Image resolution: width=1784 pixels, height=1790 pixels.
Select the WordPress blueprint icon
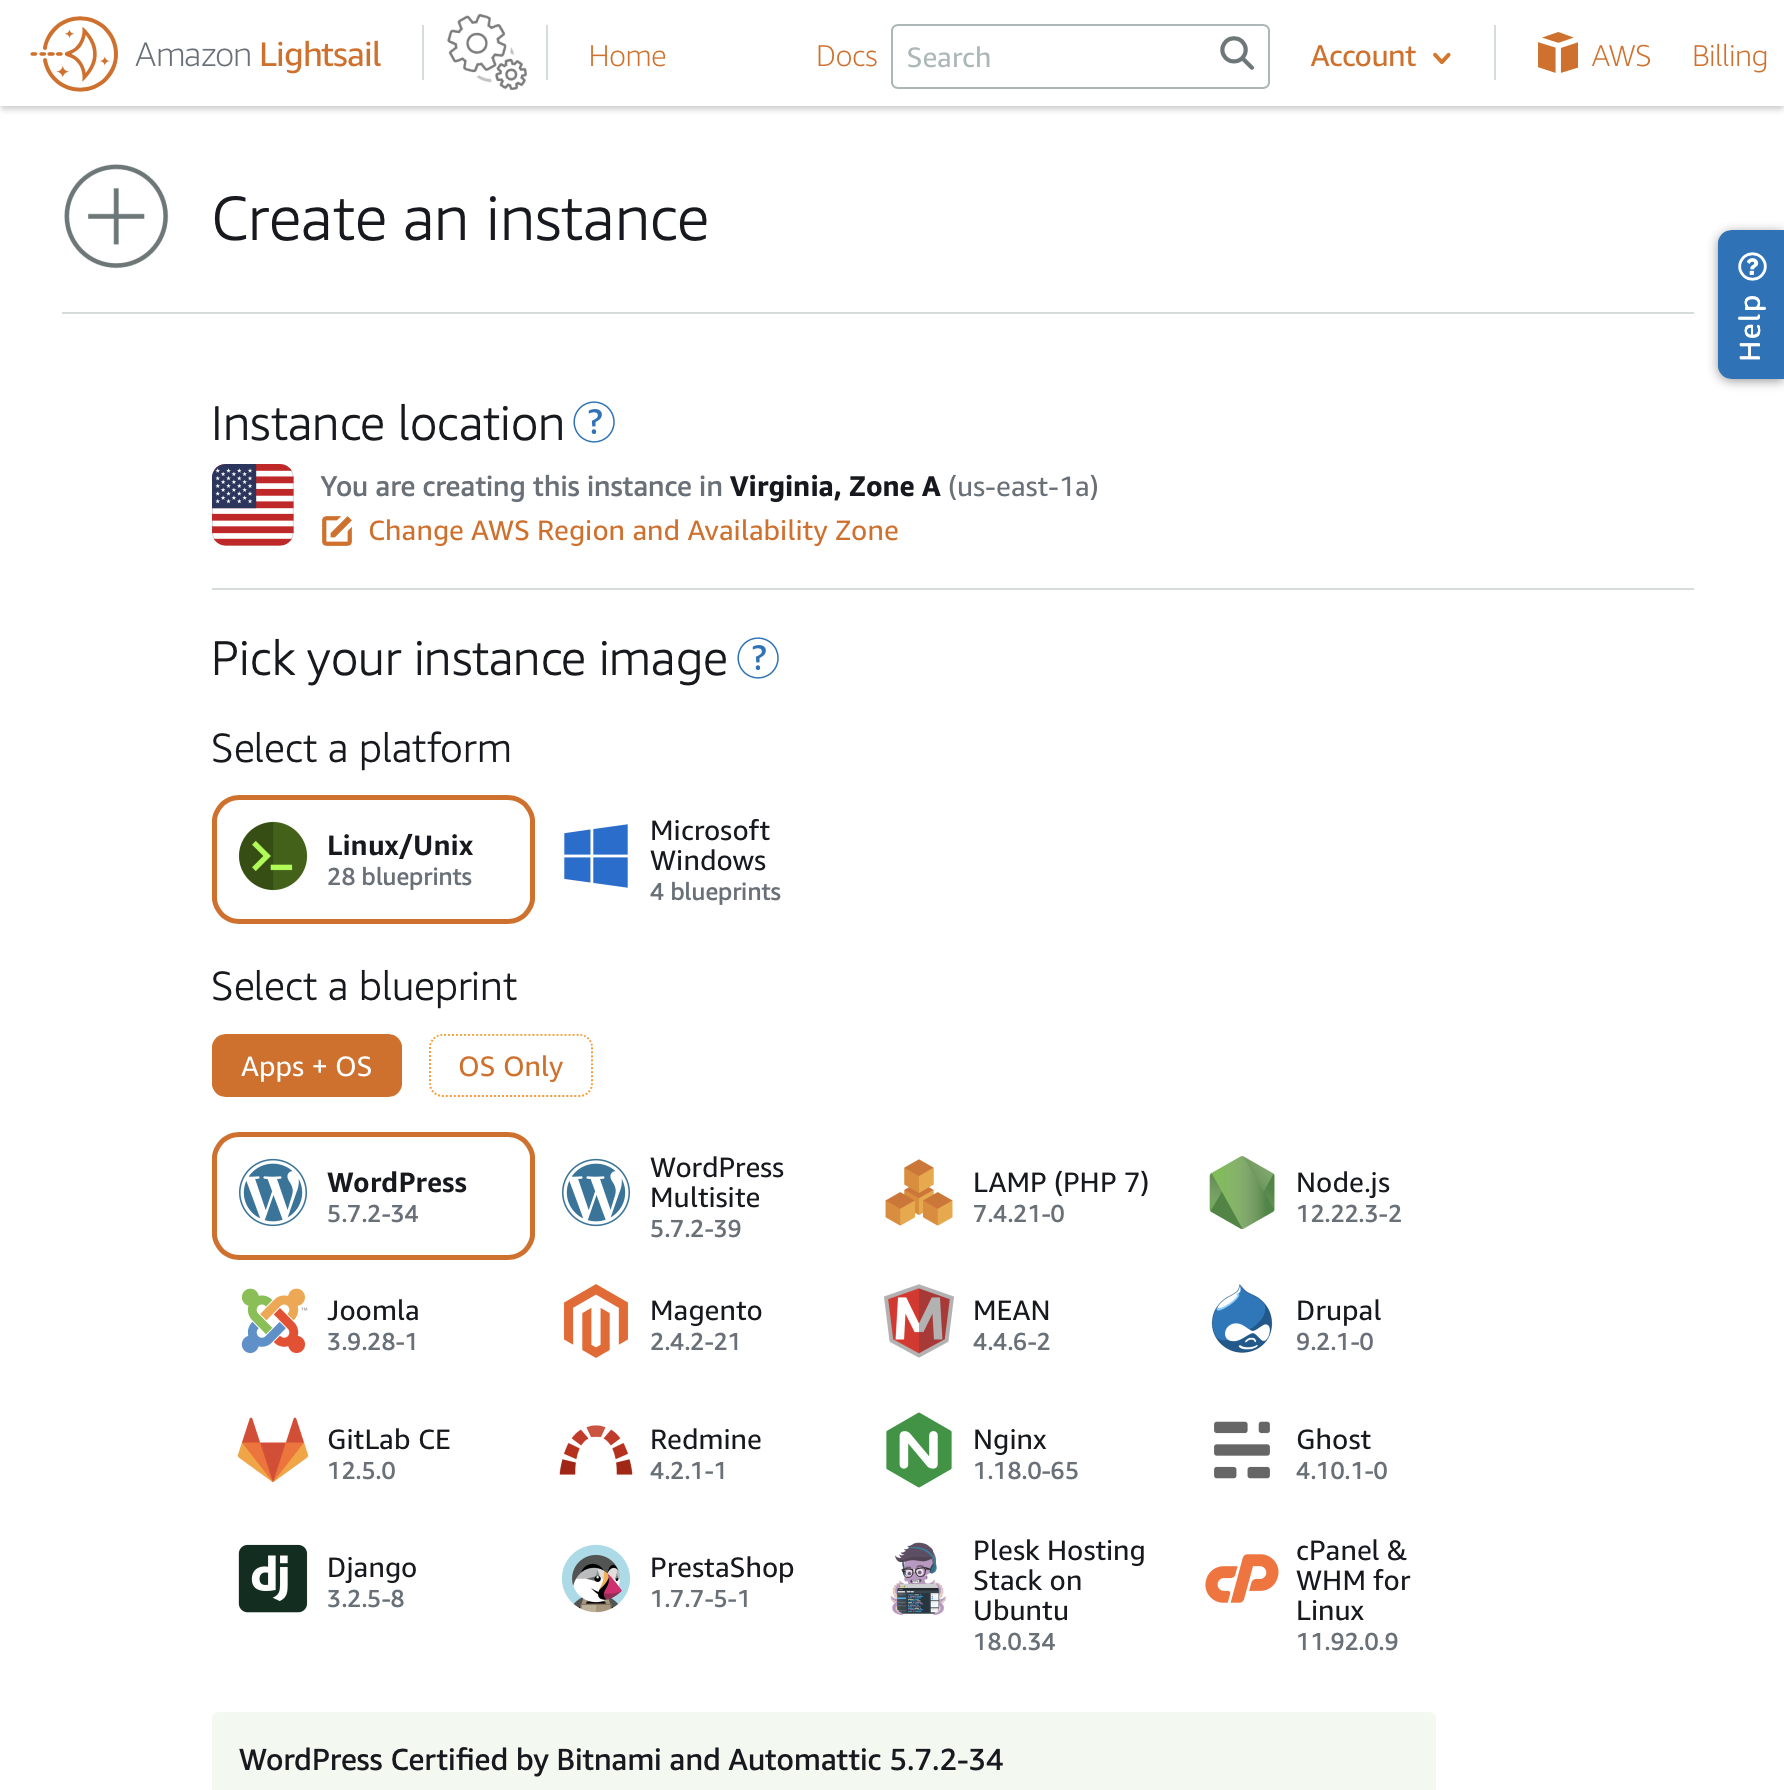point(274,1196)
